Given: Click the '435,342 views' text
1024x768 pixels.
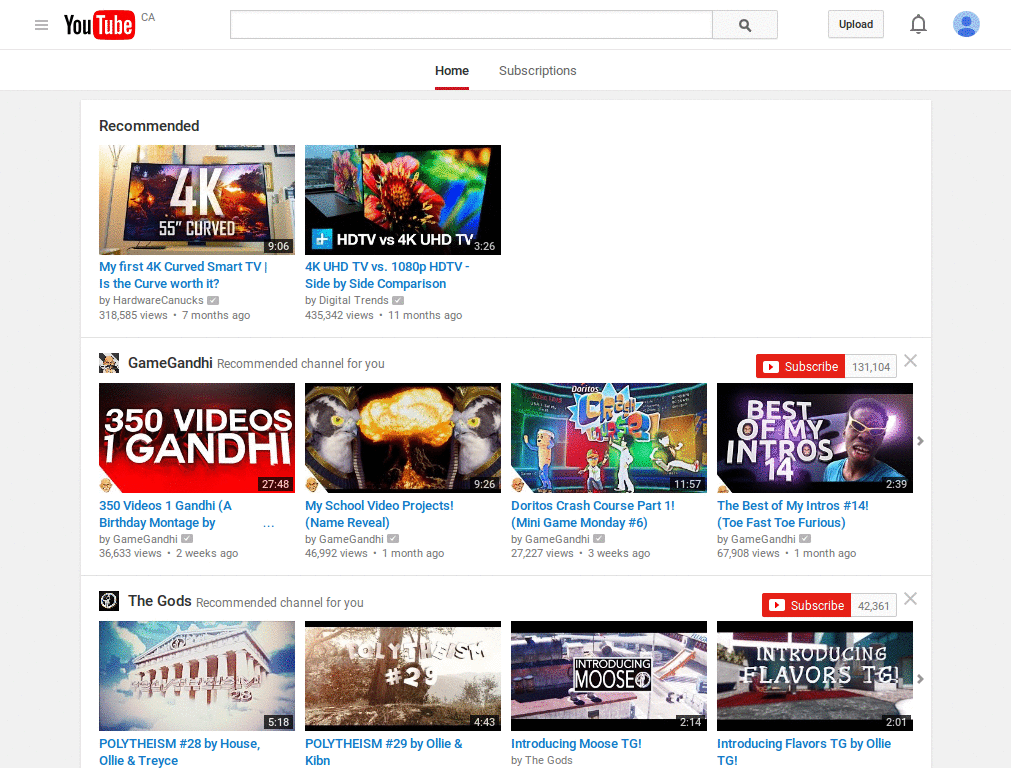Looking at the screenshot, I should tap(339, 315).
